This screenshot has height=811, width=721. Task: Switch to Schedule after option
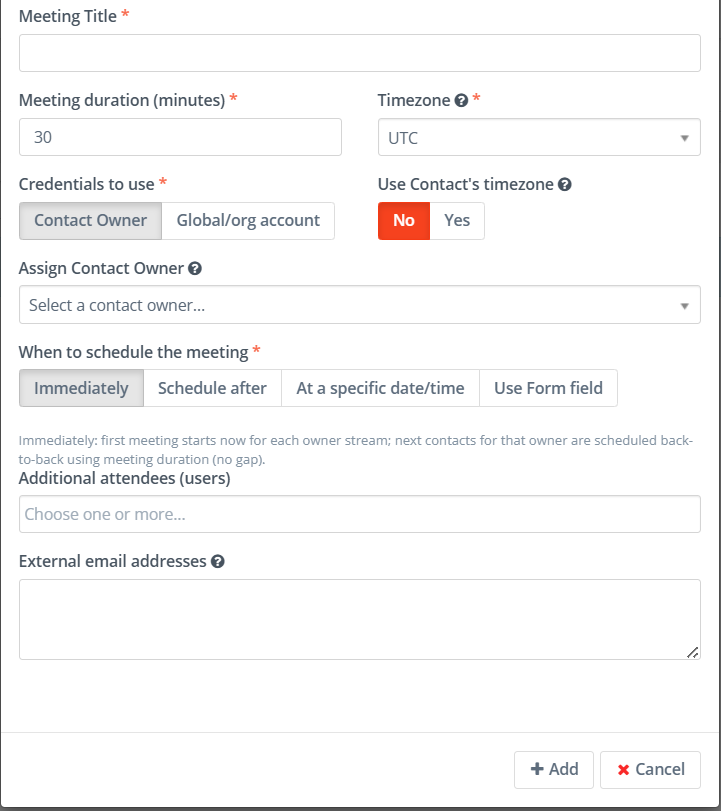213,388
